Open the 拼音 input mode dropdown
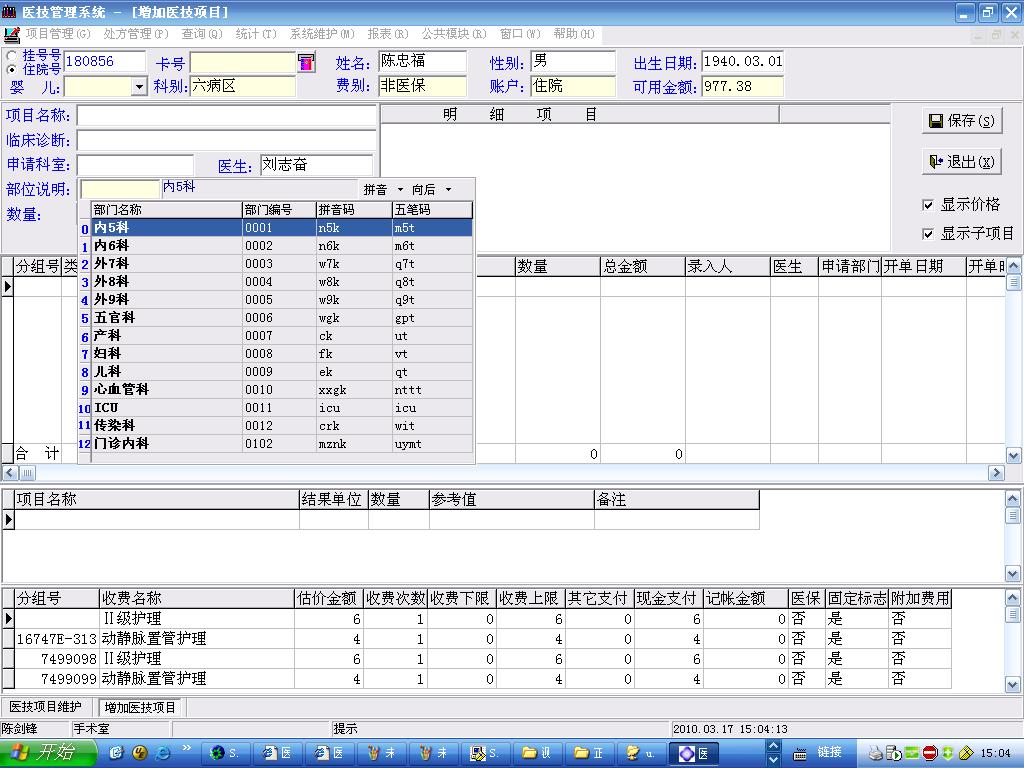Image resolution: width=1024 pixels, height=768 pixels. pos(400,190)
